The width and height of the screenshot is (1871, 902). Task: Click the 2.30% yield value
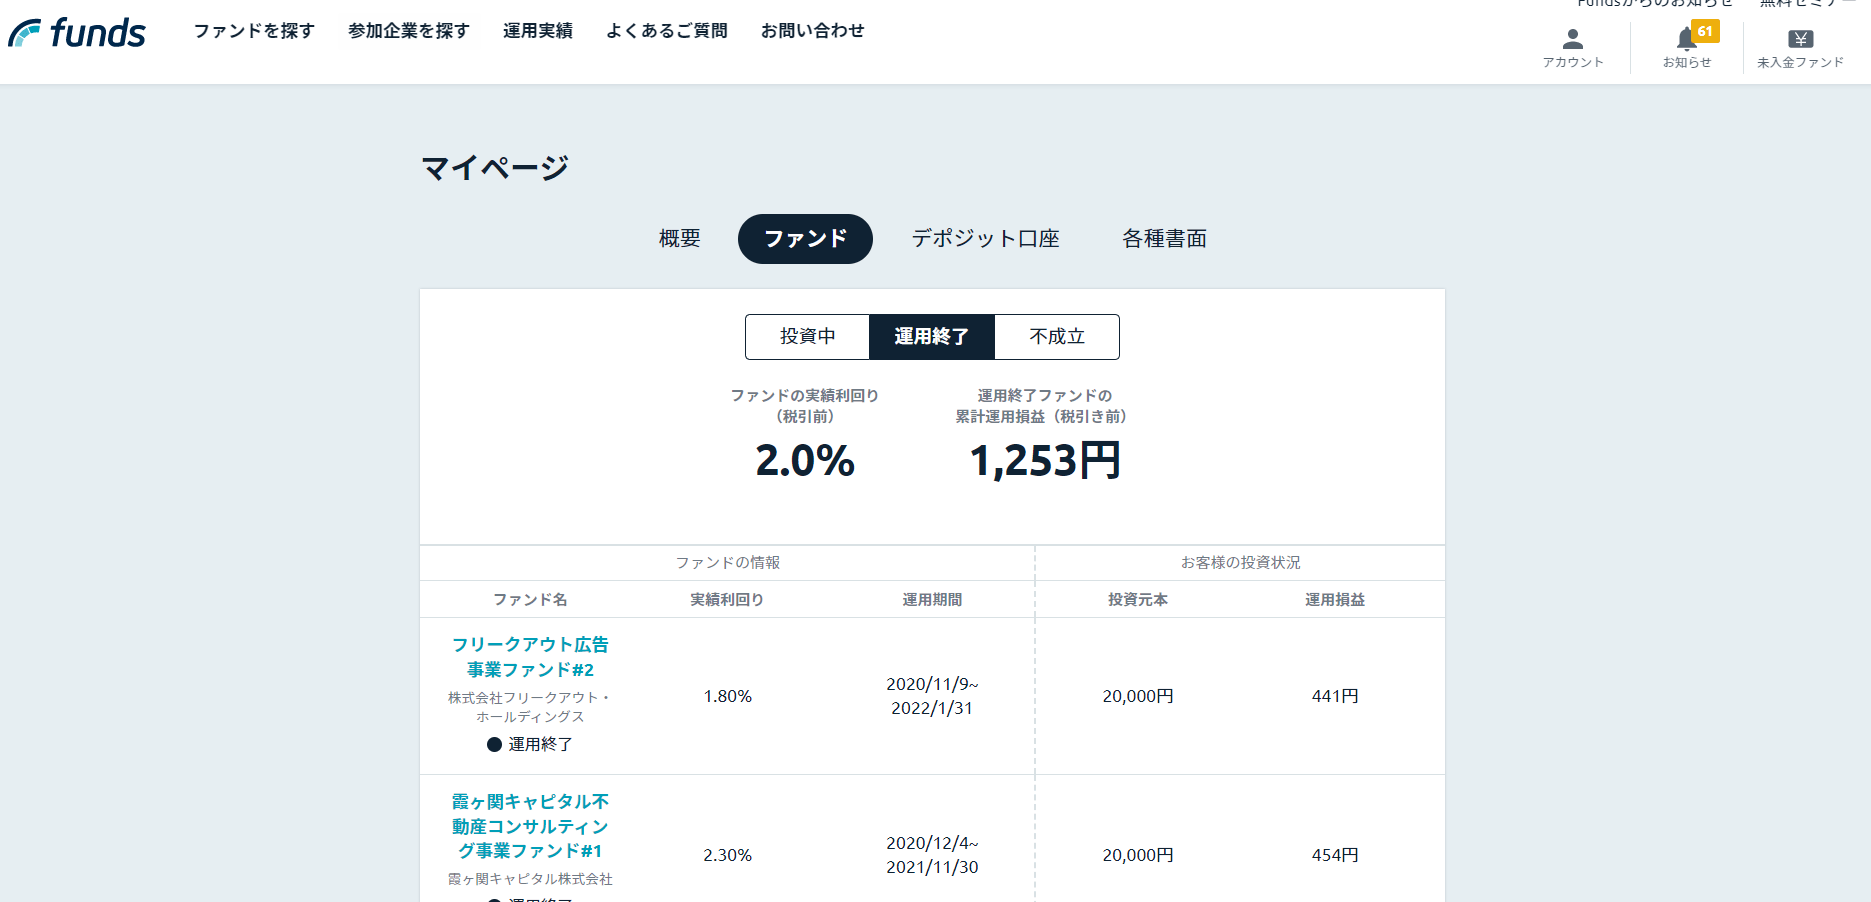[x=727, y=855]
